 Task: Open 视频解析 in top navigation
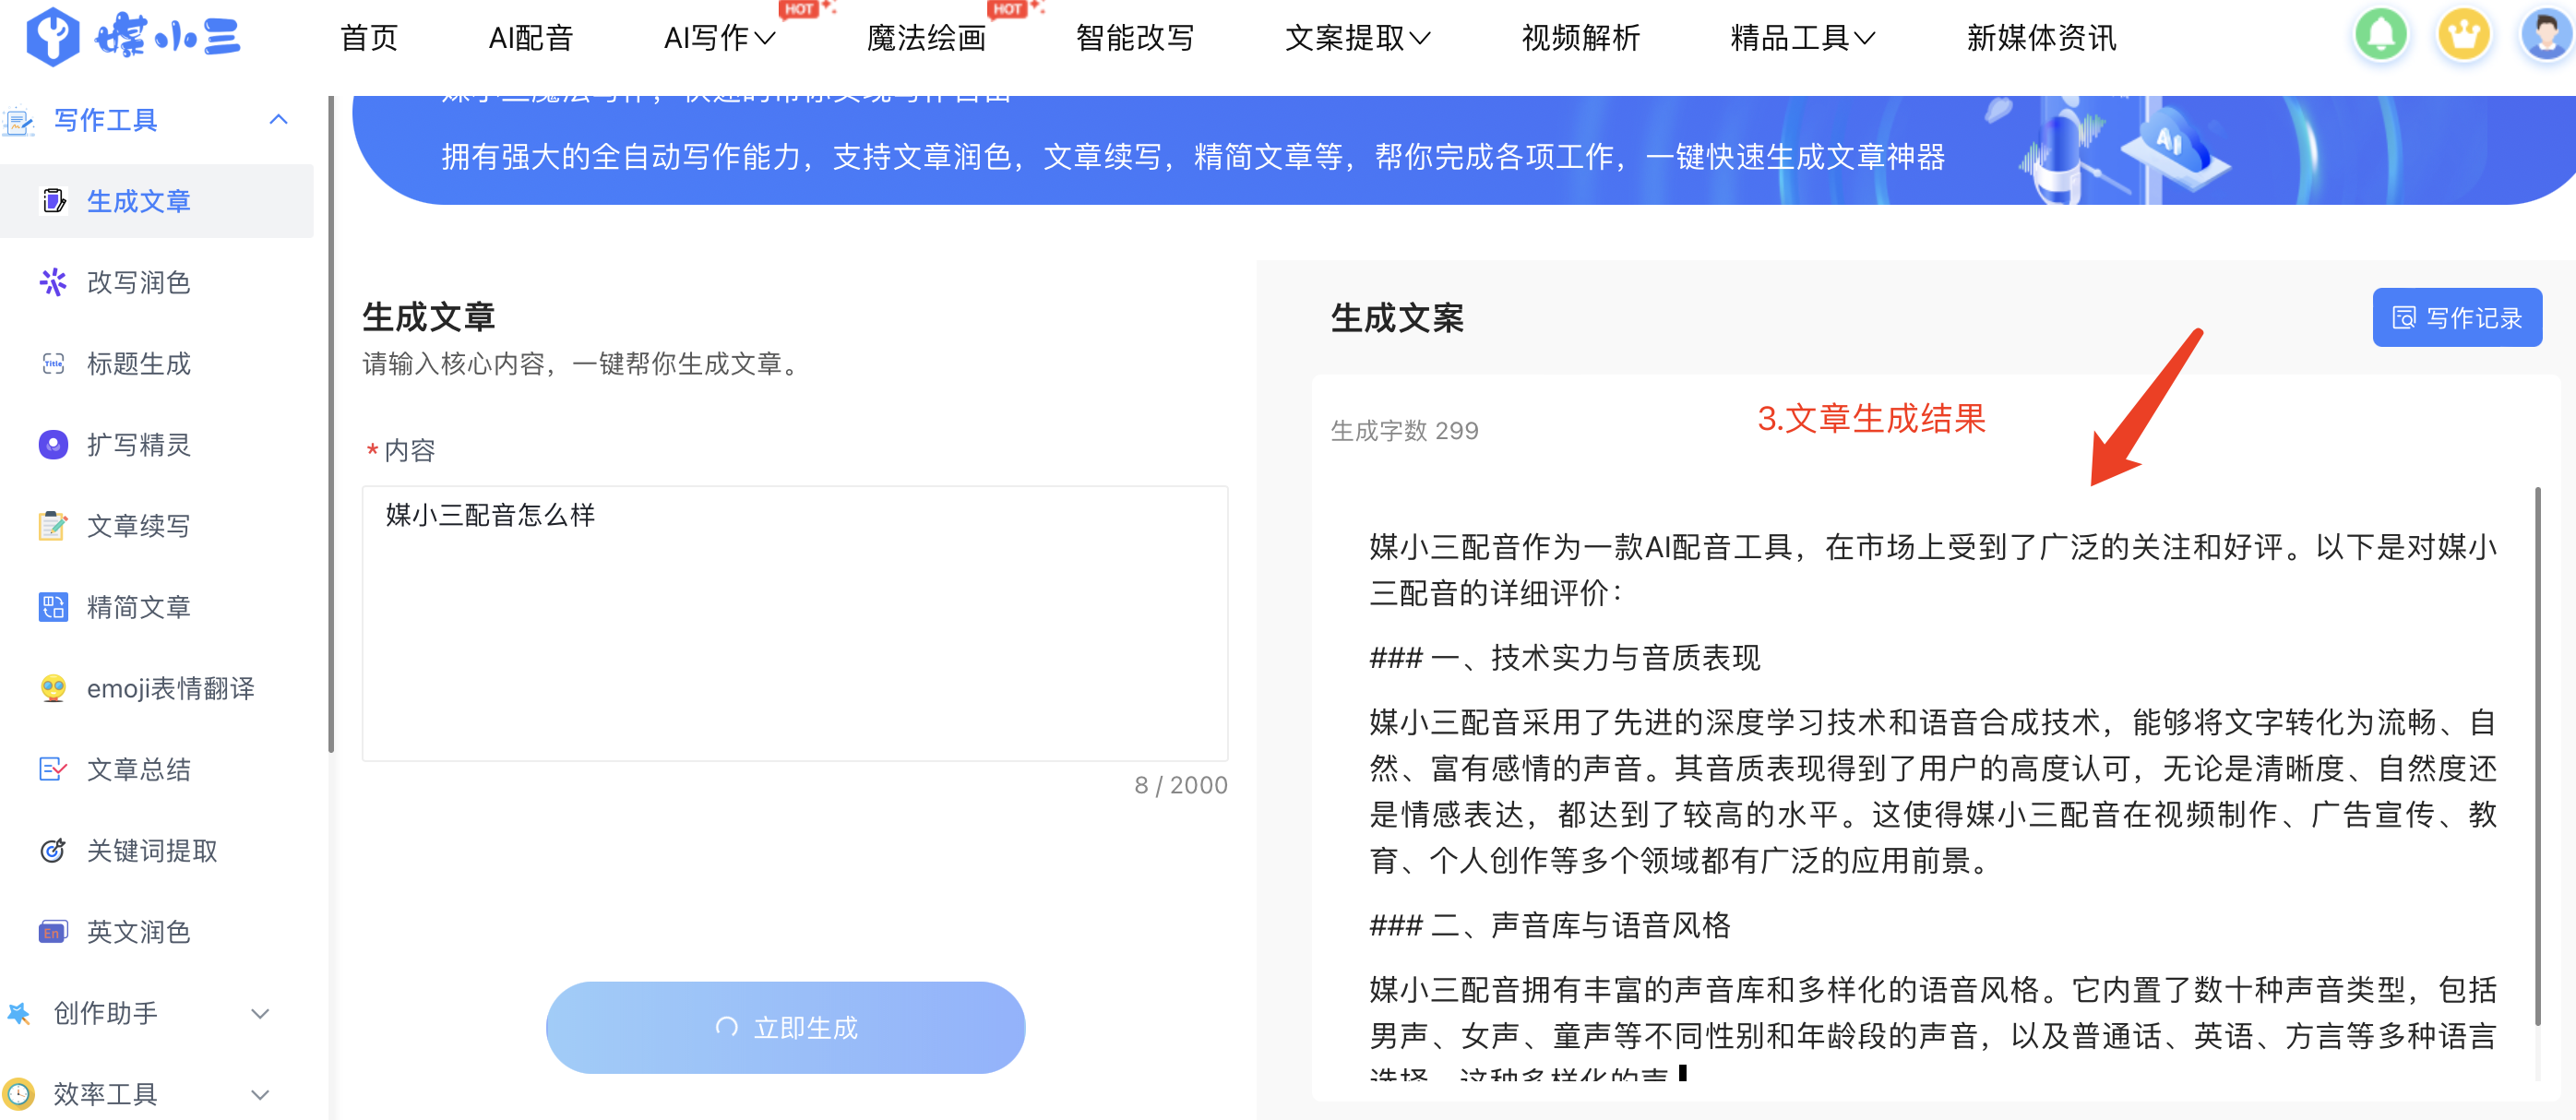1580,38
